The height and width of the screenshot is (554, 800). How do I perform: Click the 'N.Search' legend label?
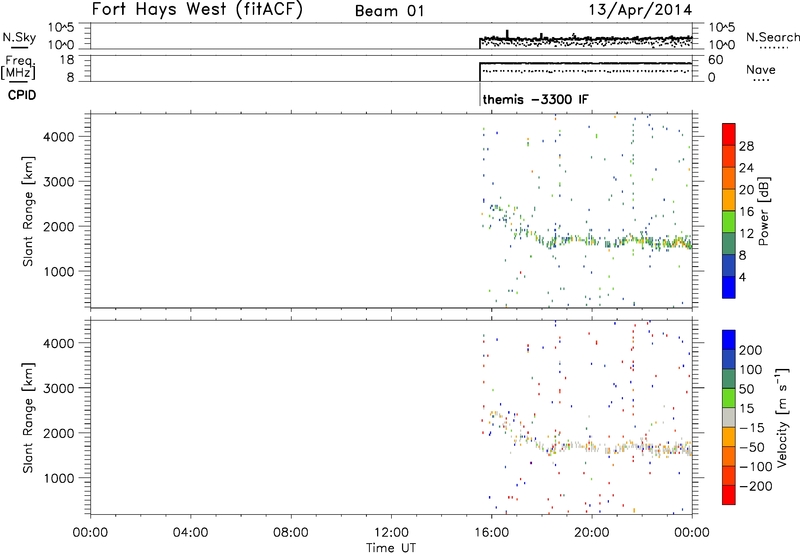[x=772, y=37]
